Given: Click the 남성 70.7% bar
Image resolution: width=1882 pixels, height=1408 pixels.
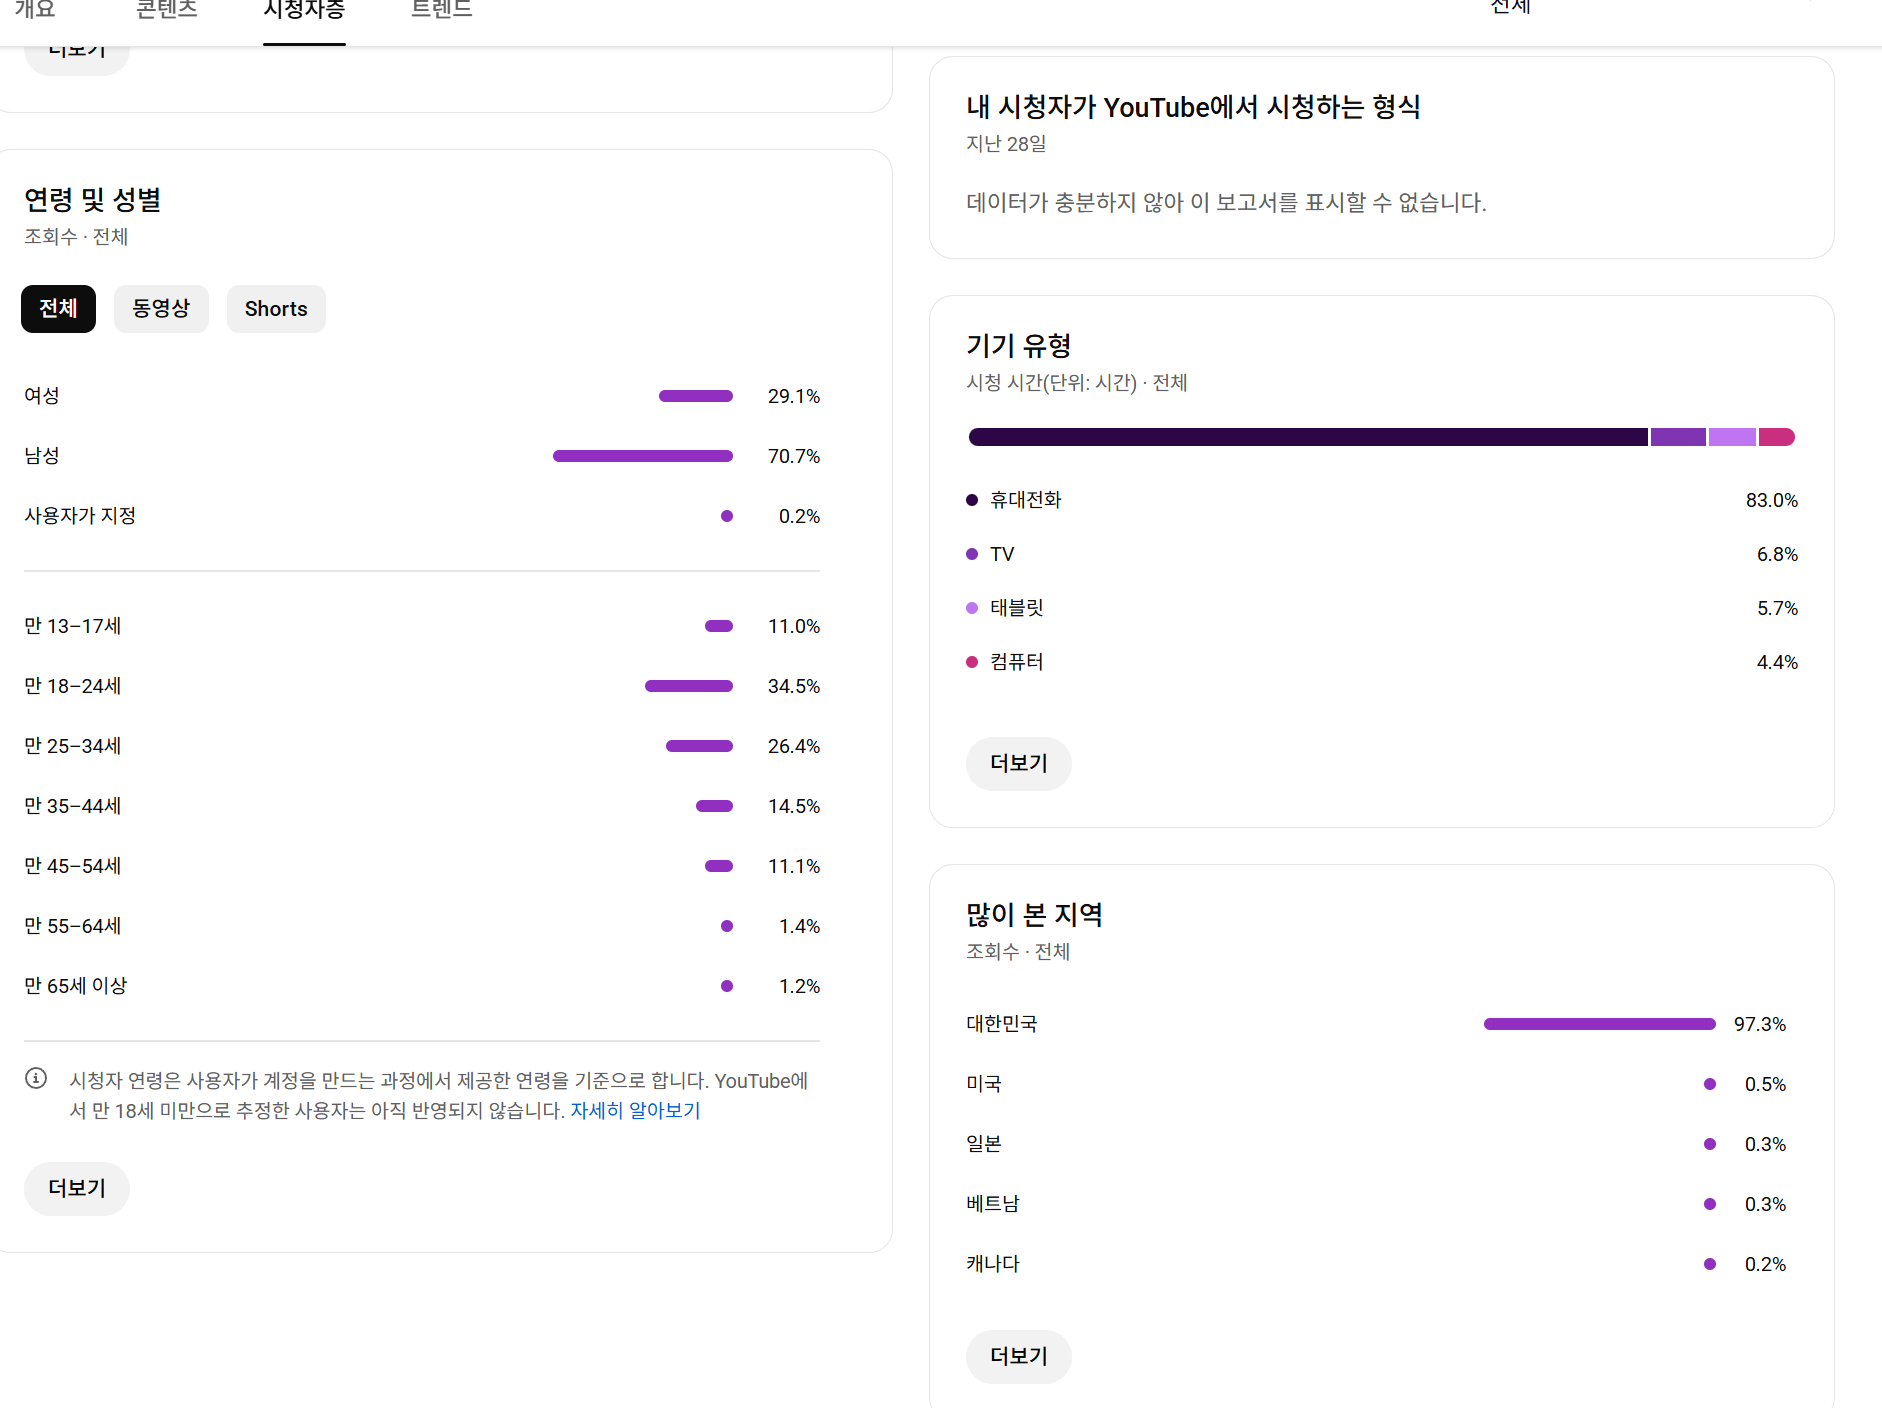Looking at the screenshot, I should (643, 456).
